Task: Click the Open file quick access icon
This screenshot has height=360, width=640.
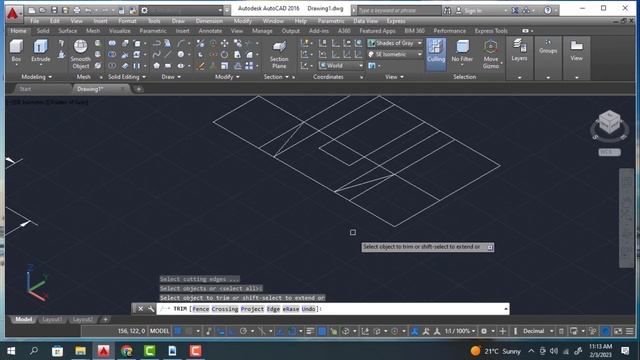Action: (42, 10)
